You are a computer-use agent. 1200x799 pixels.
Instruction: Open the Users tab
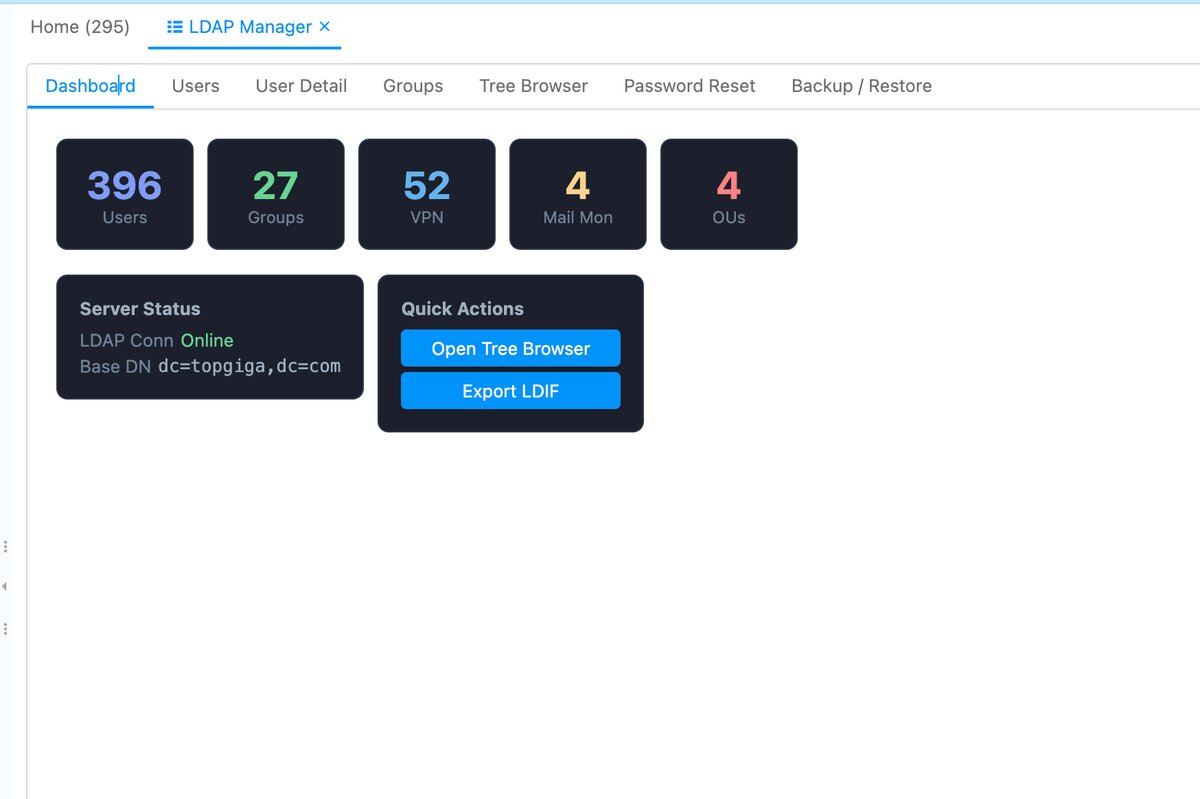(x=195, y=86)
